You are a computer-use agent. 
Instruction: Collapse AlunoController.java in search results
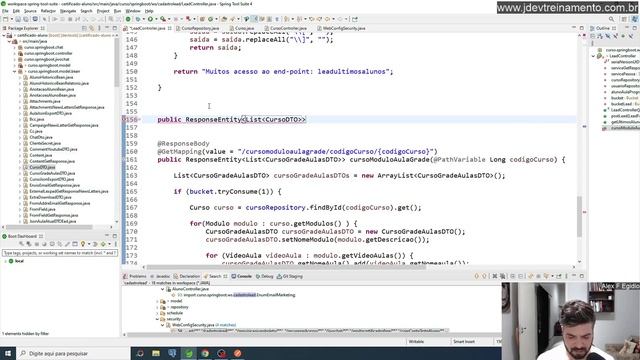pyautogui.click(x=162, y=289)
